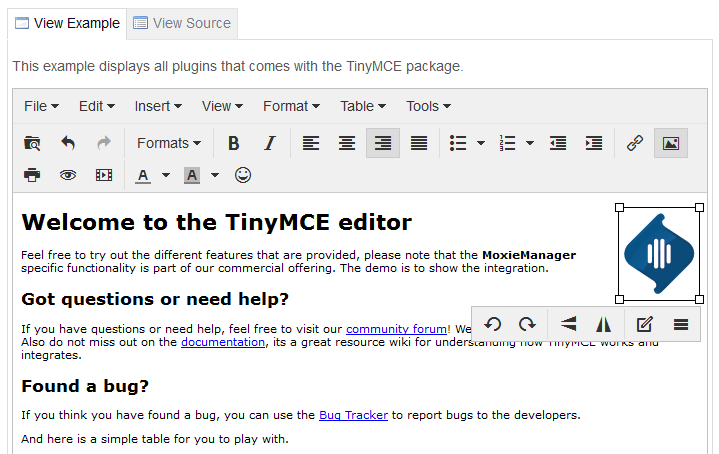Rotate the image clockwise
This screenshot has width=719, height=454.
(527, 325)
